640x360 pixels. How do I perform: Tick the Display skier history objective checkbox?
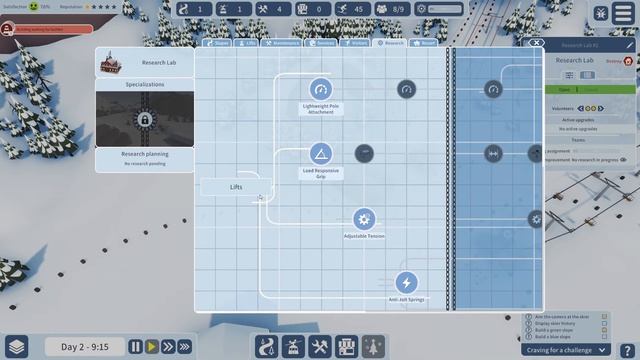click(604, 323)
